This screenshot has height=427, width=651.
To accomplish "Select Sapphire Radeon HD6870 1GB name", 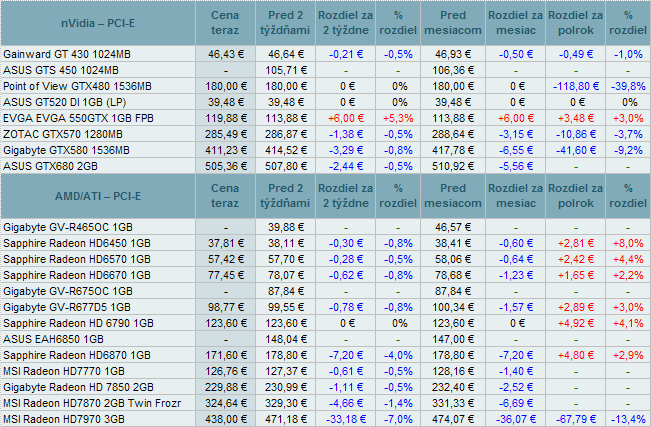I will pos(77,355).
